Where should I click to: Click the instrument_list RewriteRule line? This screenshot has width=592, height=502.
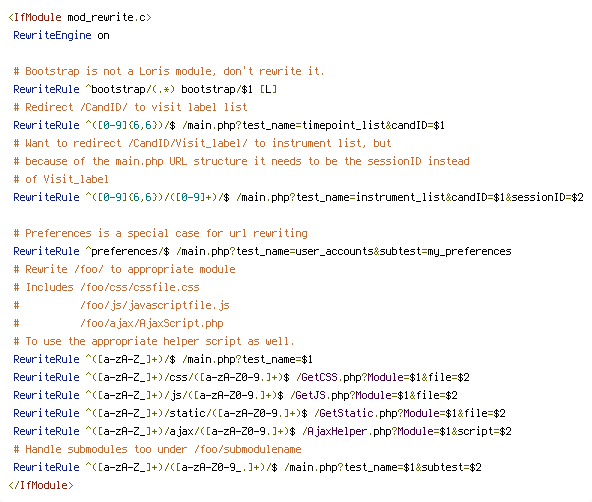point(298,197)
